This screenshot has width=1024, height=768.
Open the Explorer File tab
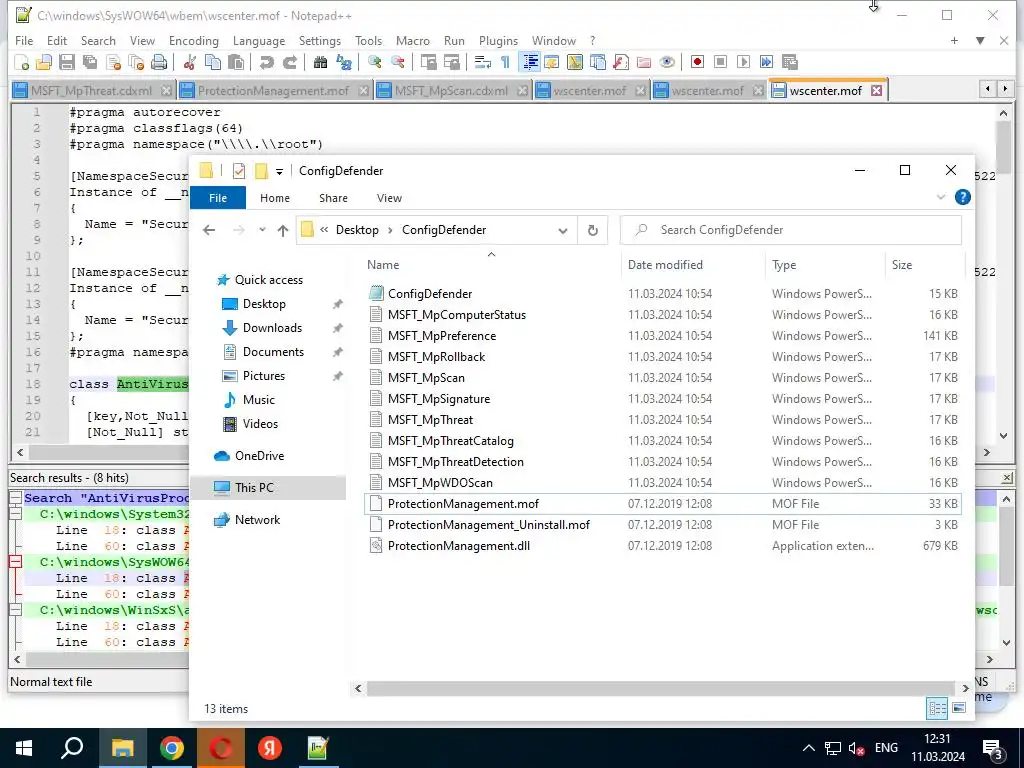point(218,198)
